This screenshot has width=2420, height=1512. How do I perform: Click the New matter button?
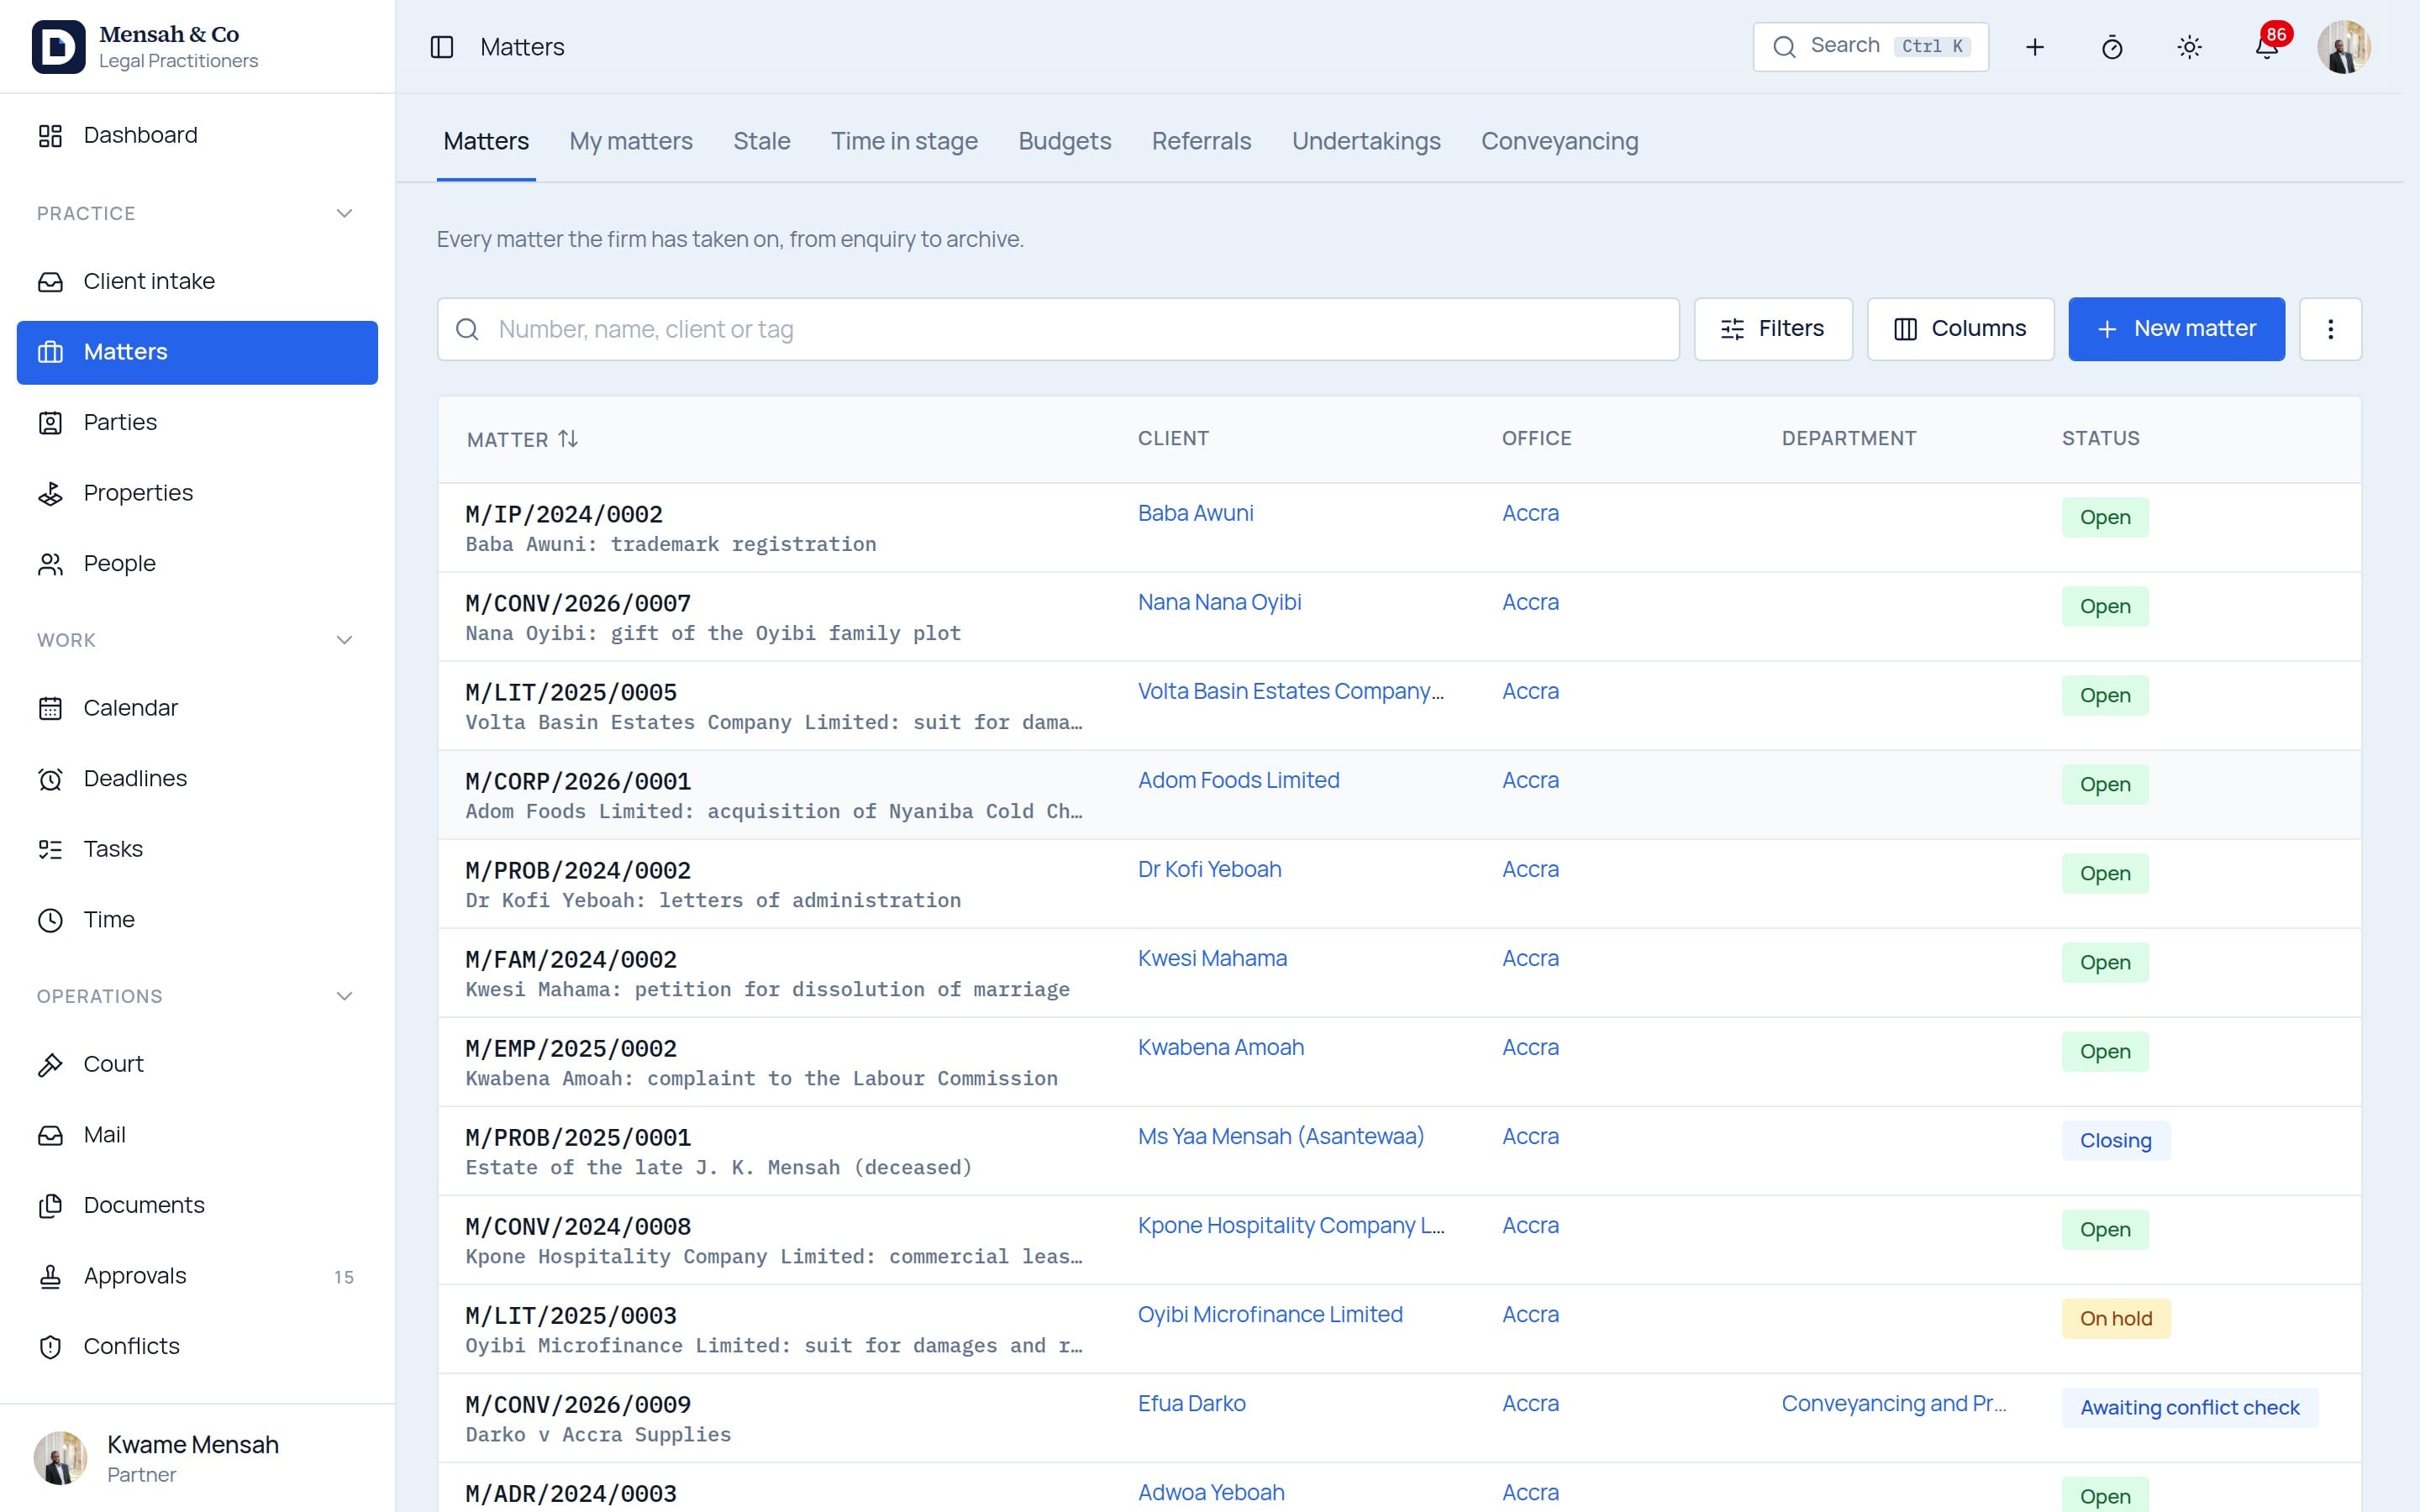pyautogui.click(x=2176, y=329)
